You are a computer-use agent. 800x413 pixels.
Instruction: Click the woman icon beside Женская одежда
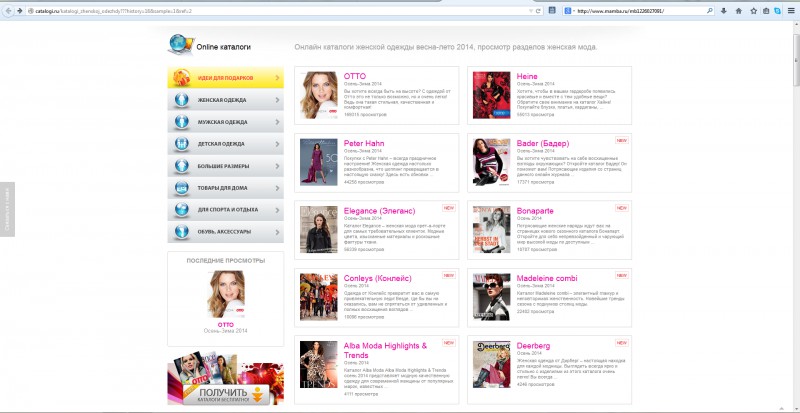(x=182, y=100)
